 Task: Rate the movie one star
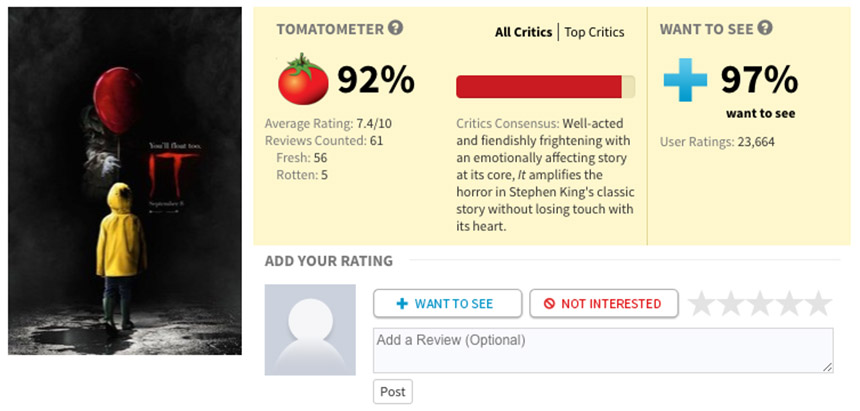(x=701, y=303)
